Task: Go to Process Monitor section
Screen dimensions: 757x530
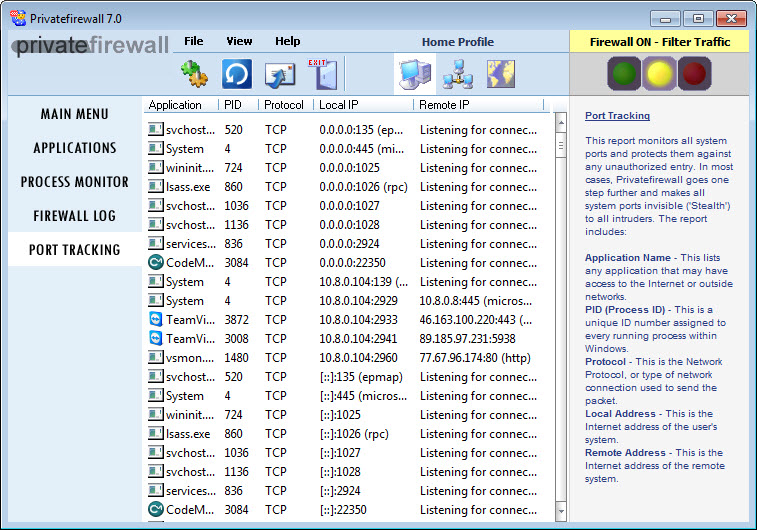Action: tap(75, 182)
